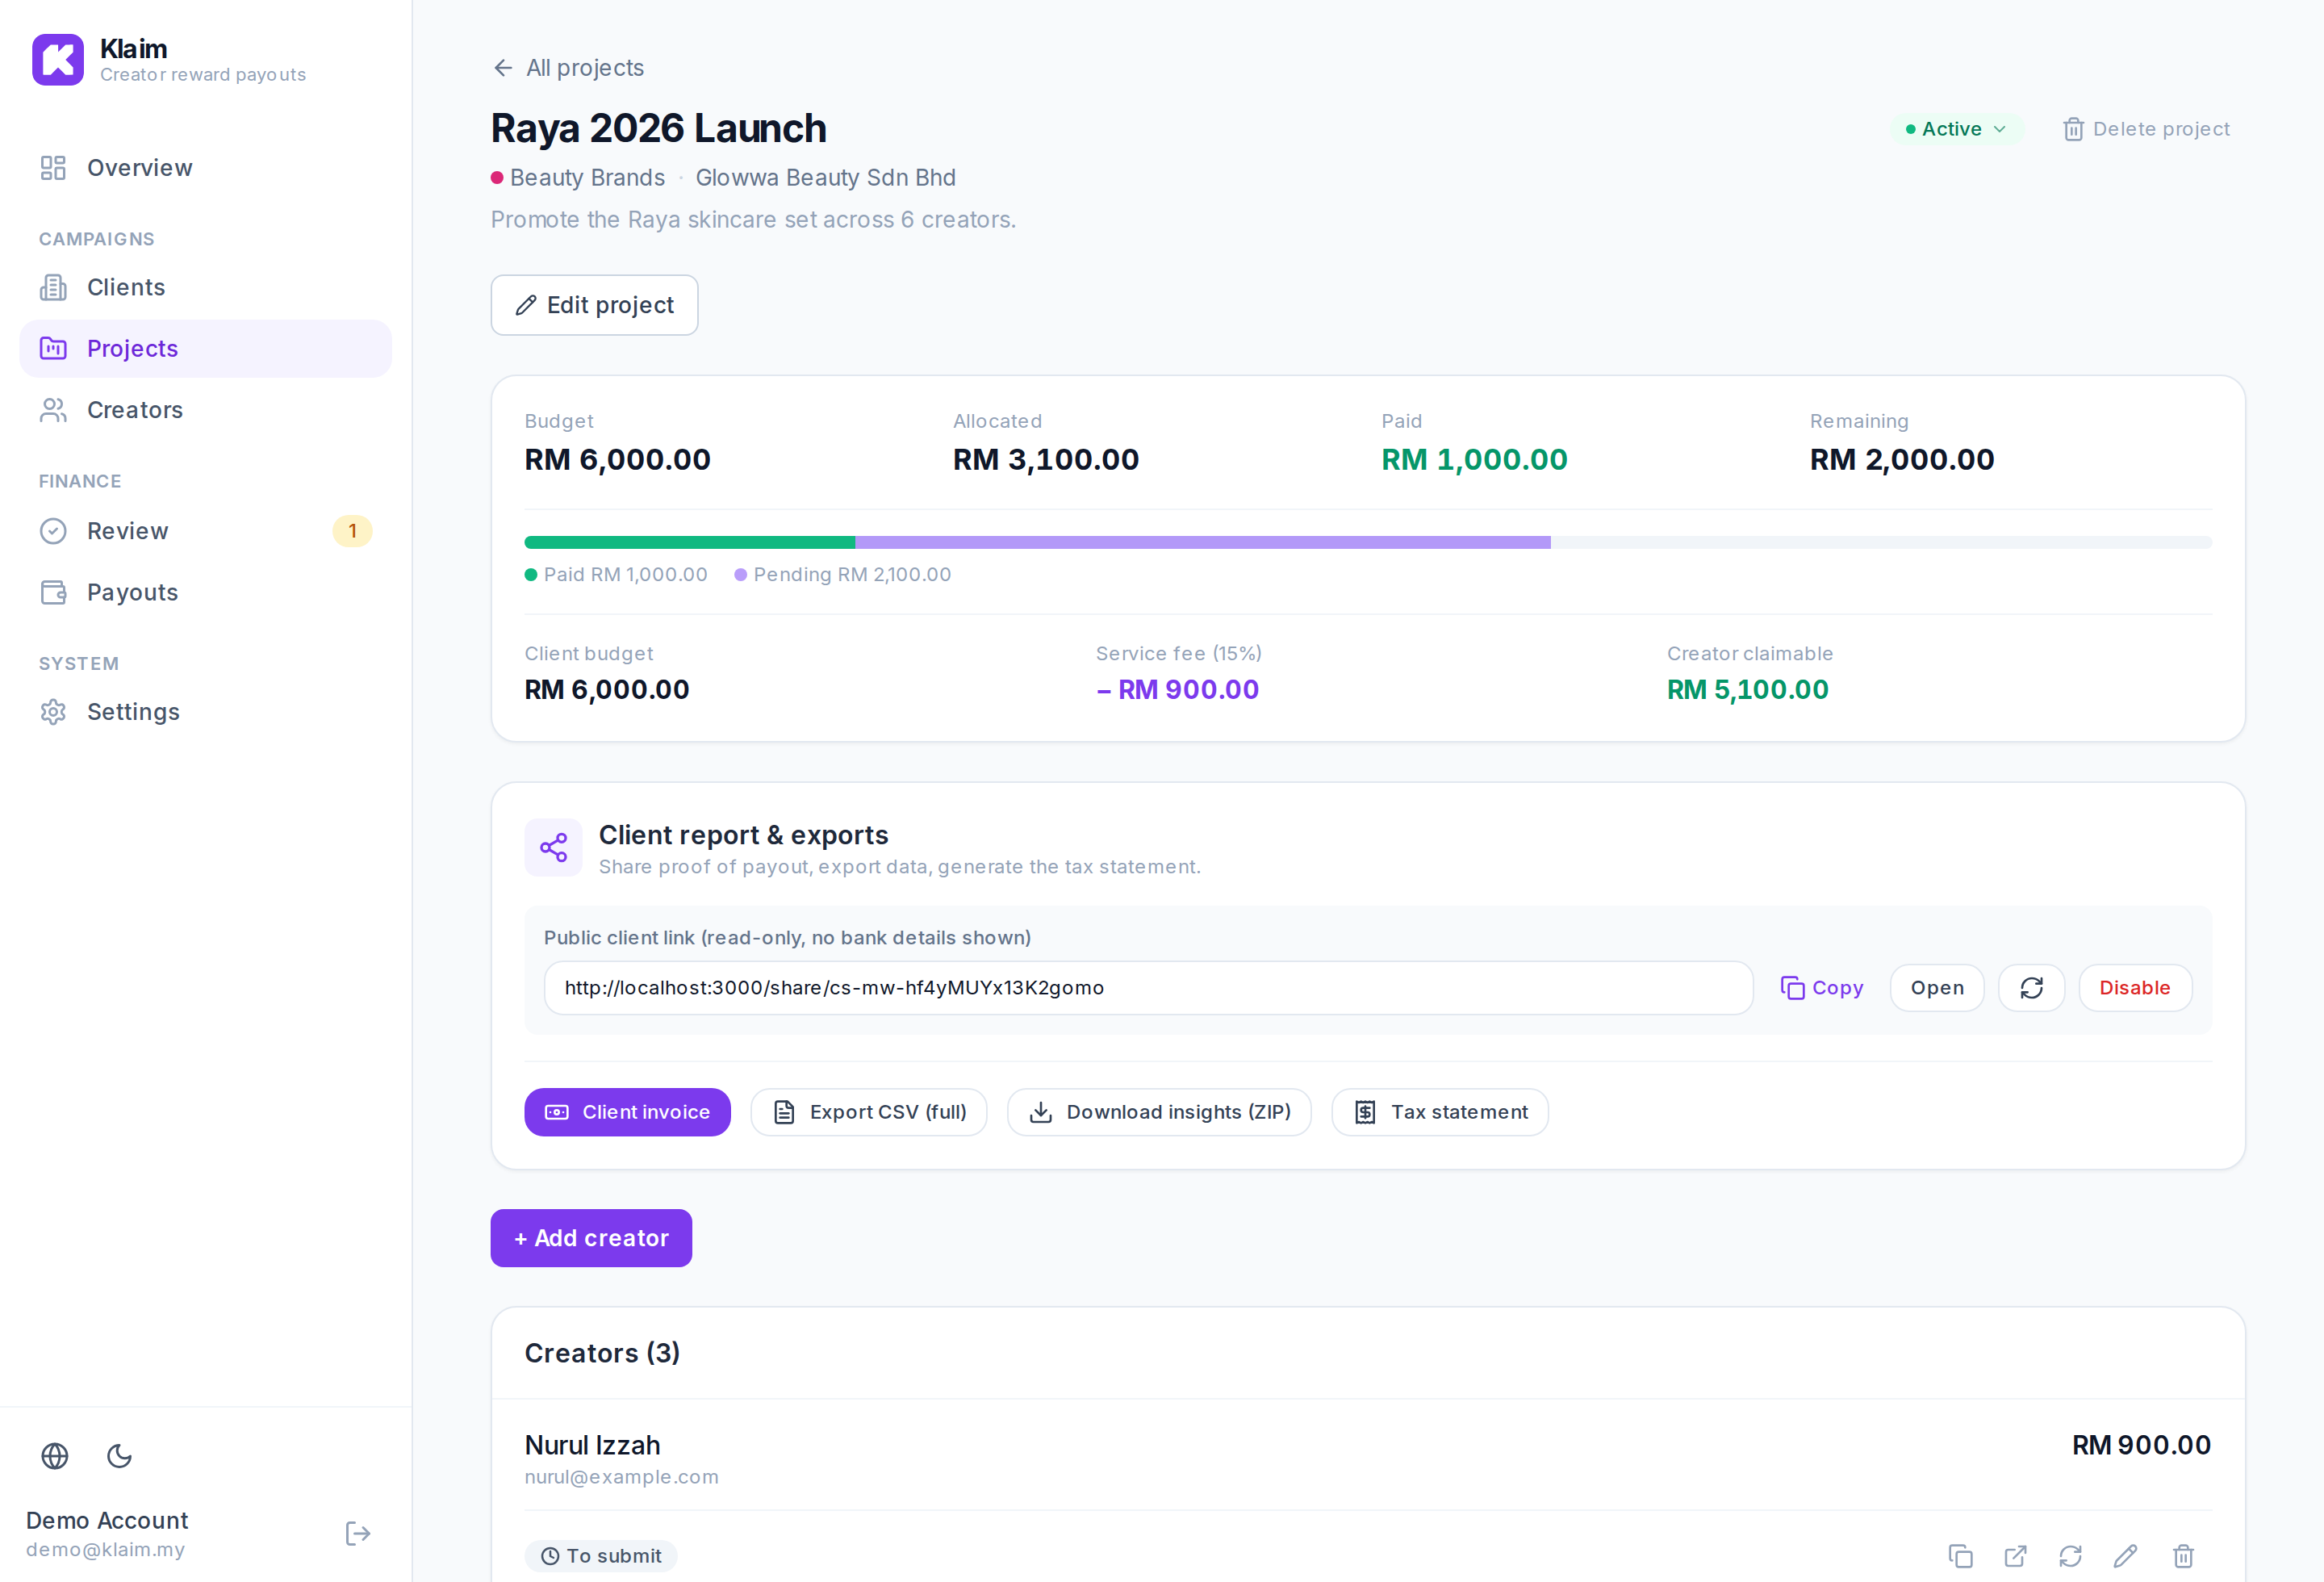This screenshot has width=2324, height=1582.
Task: Open Nurul Izzah's link in new tab
Action: pos(2015,1556)
